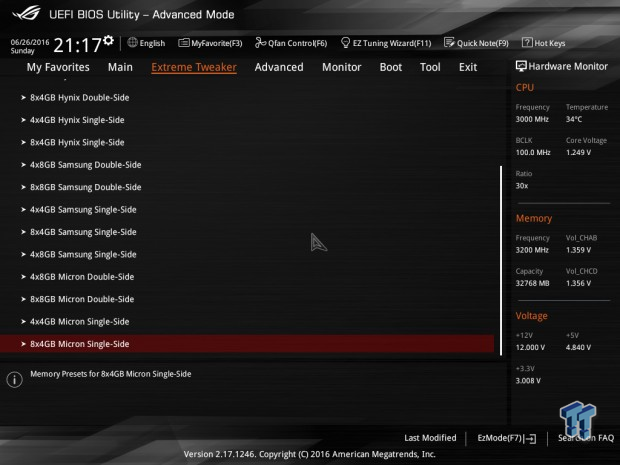620x465 pixels.
Task: Go to the Tool tab
Action: point(430,67)
